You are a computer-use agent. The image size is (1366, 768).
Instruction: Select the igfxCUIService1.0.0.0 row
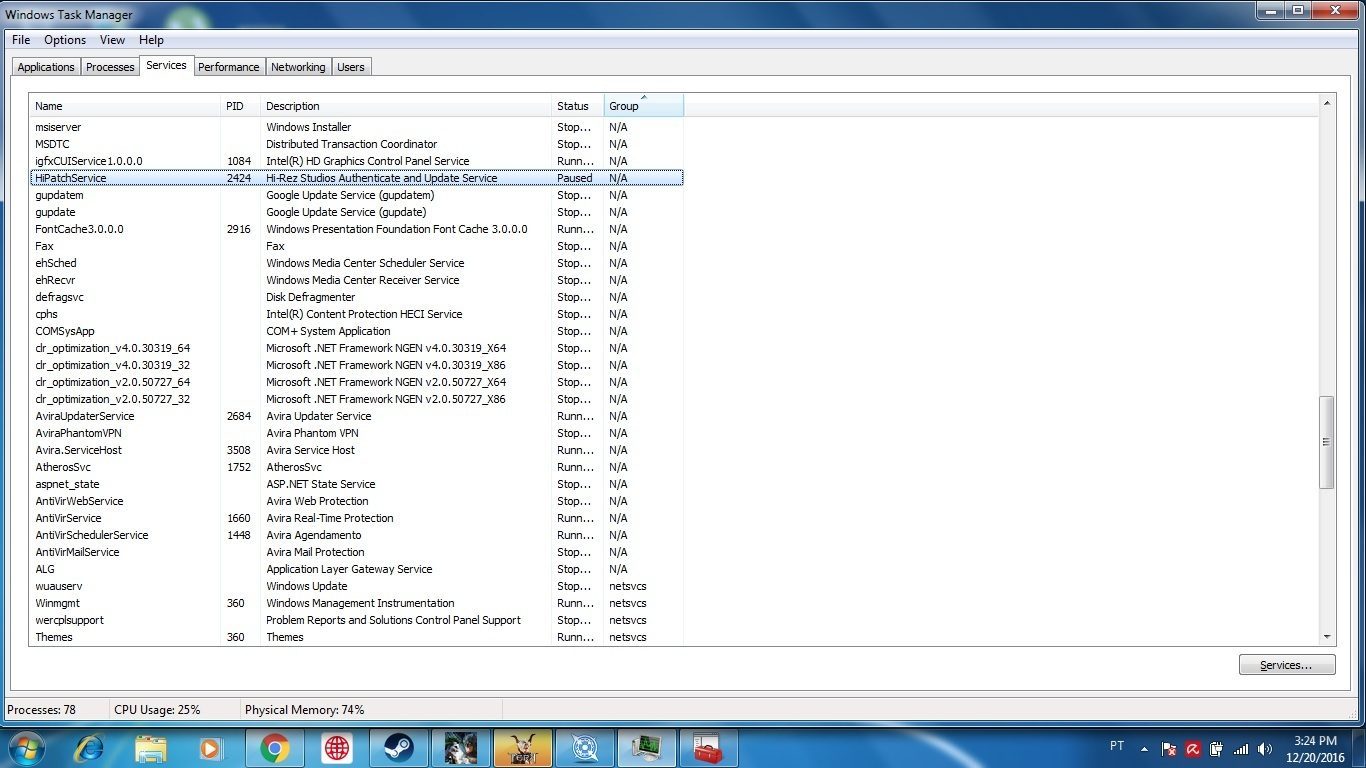click(357, 161)
